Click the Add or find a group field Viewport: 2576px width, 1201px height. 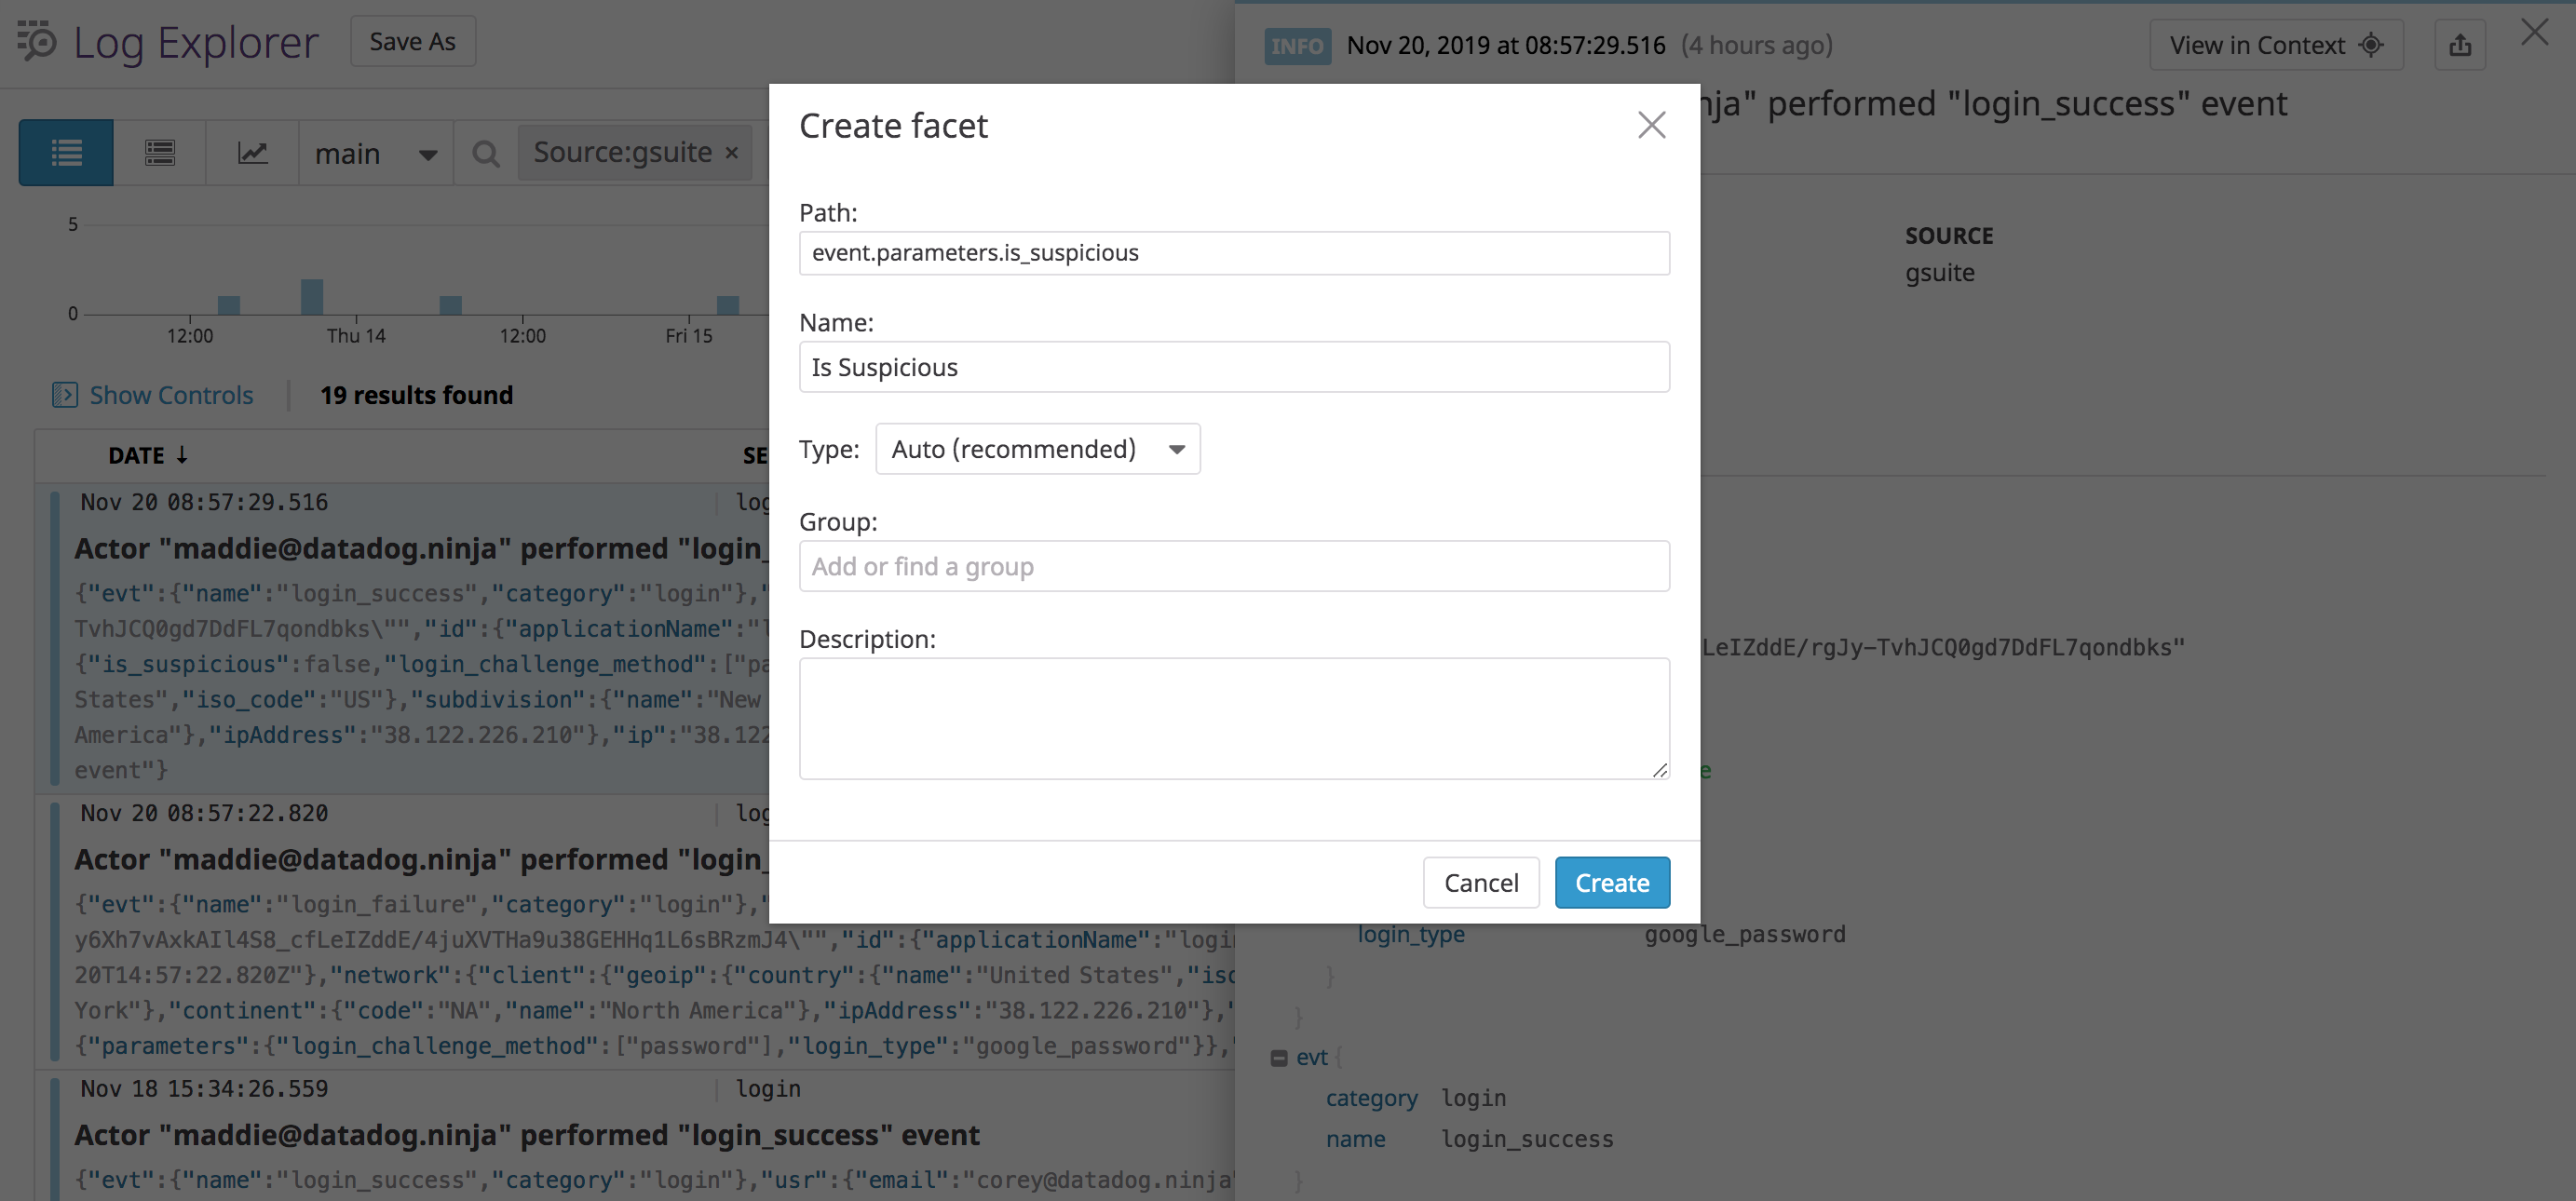click(x=1233, y=565)
